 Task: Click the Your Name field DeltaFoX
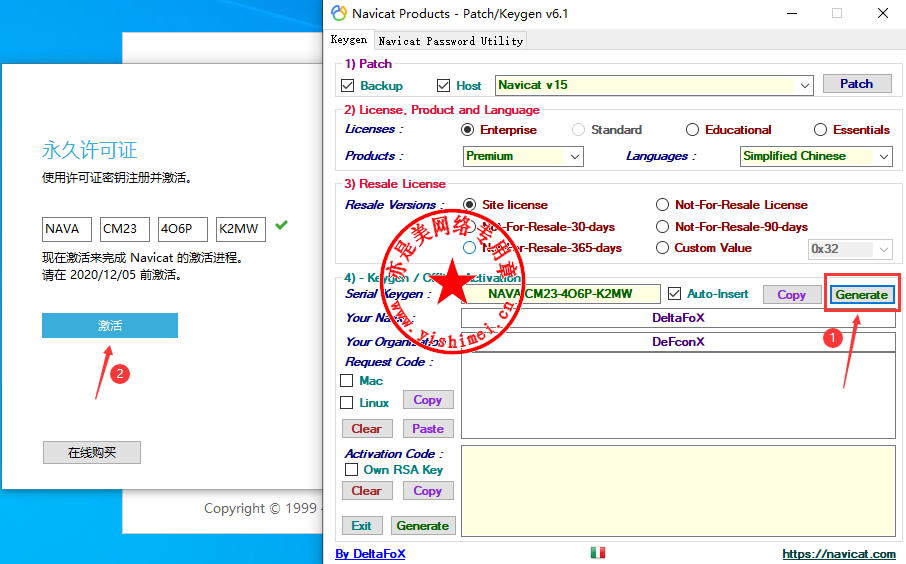pos(678,318)
